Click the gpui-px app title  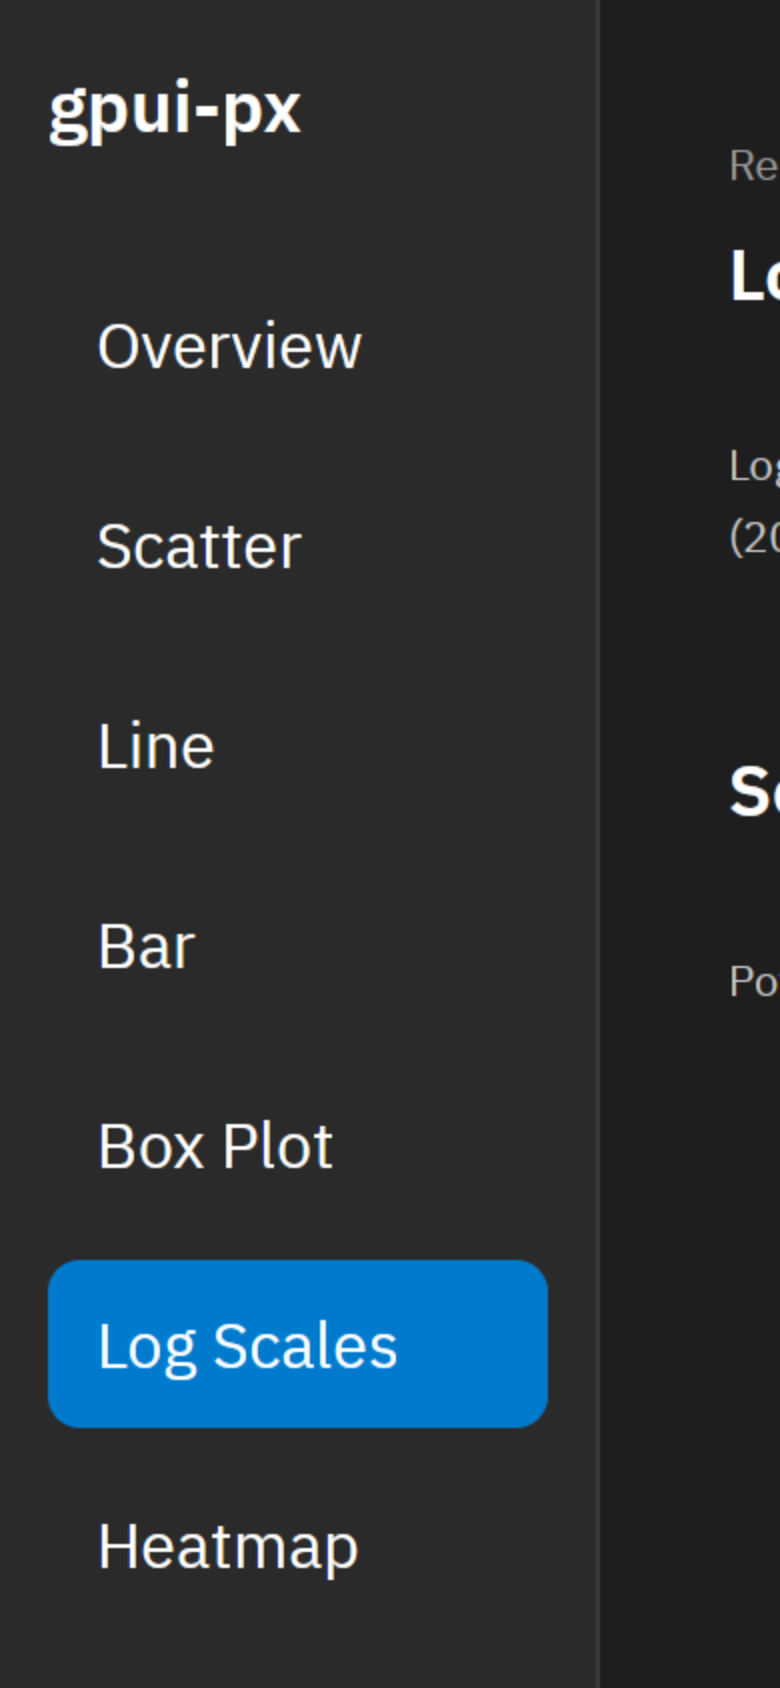pos(175,110)
